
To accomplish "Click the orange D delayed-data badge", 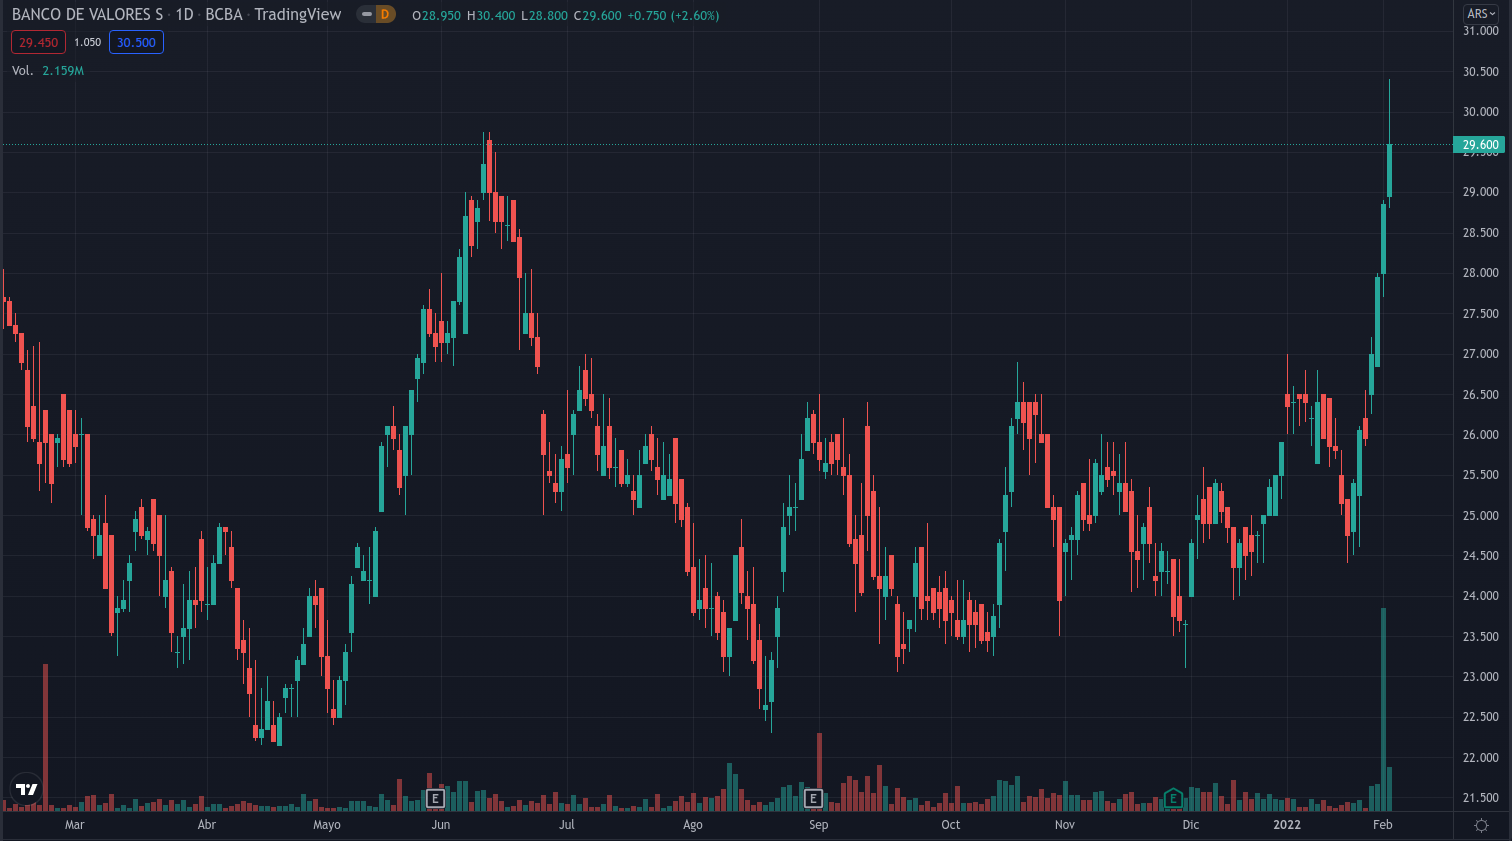I will pyautogui.click(x=385, y=15).
